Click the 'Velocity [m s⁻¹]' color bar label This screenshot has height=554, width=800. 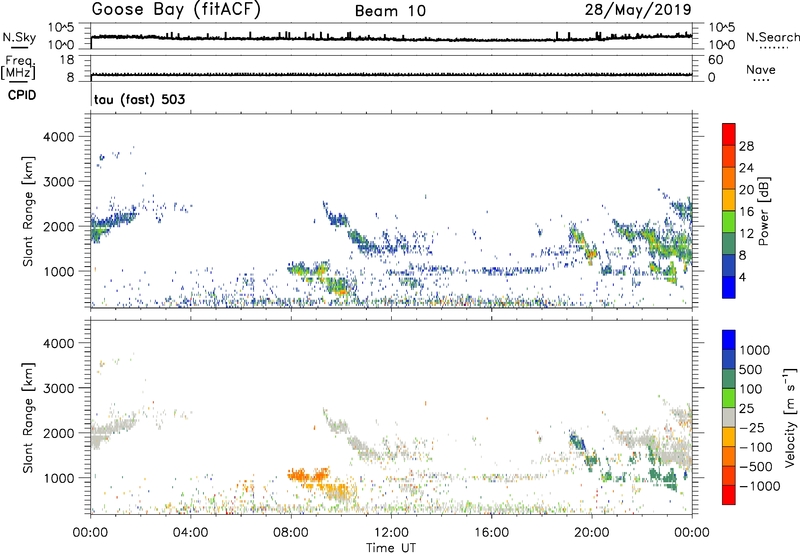[x=791, y=417]
